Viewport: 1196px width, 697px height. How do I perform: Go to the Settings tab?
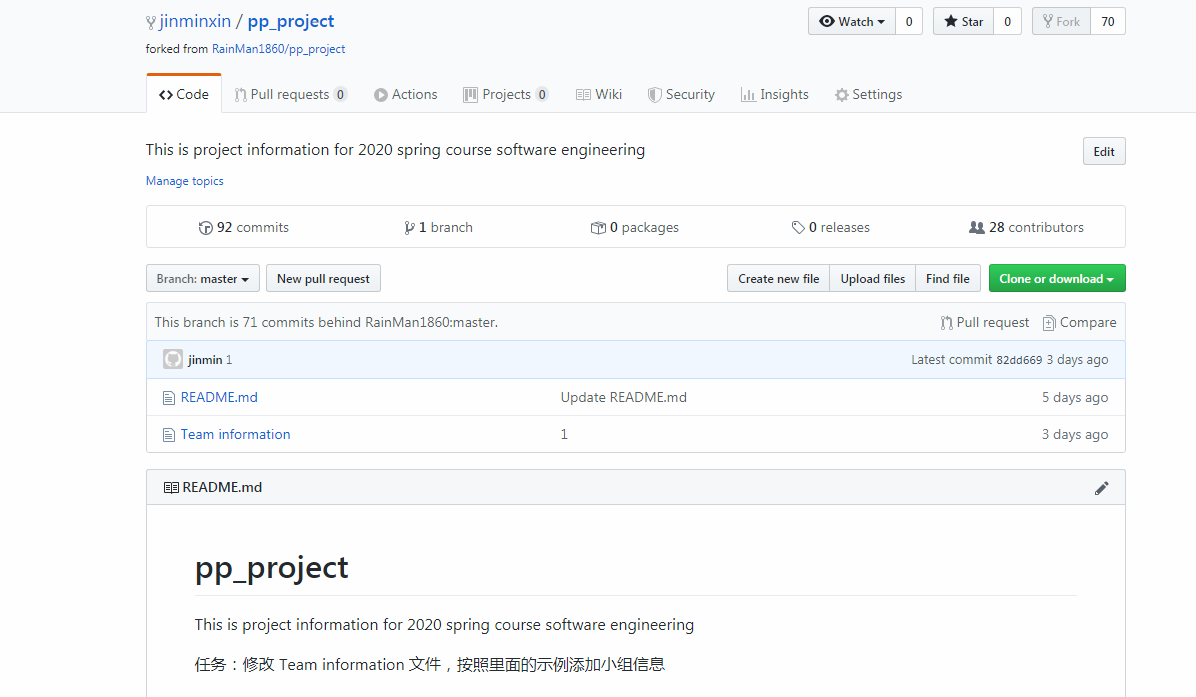coord(868,95)
